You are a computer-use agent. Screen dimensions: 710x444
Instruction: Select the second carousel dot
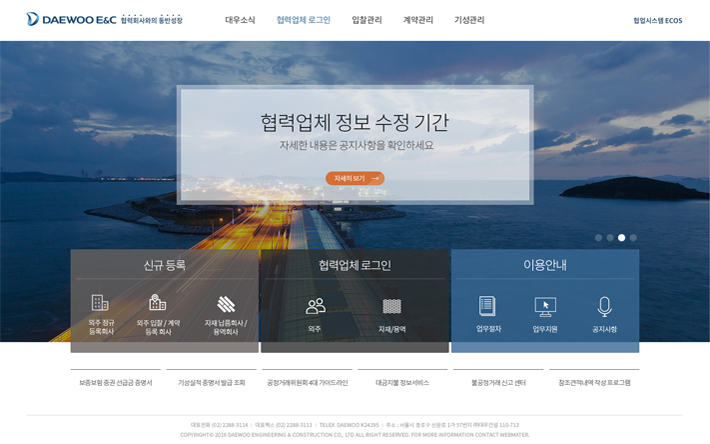pyautogui.click(x=610, y=238)
